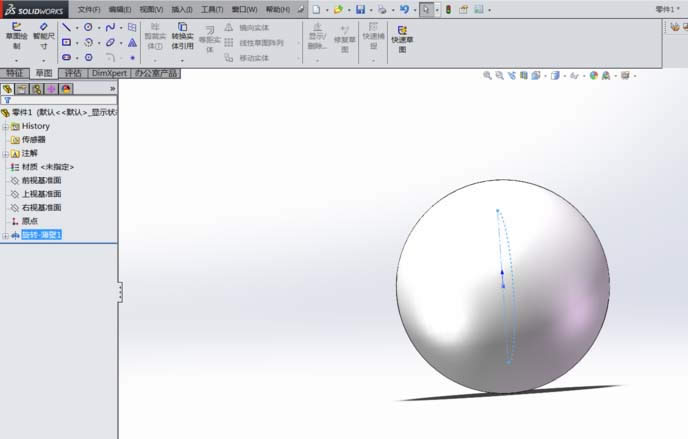
Task: Select the 智能尺寸 smart dimension tool
Action: click(x=43, y=36)
